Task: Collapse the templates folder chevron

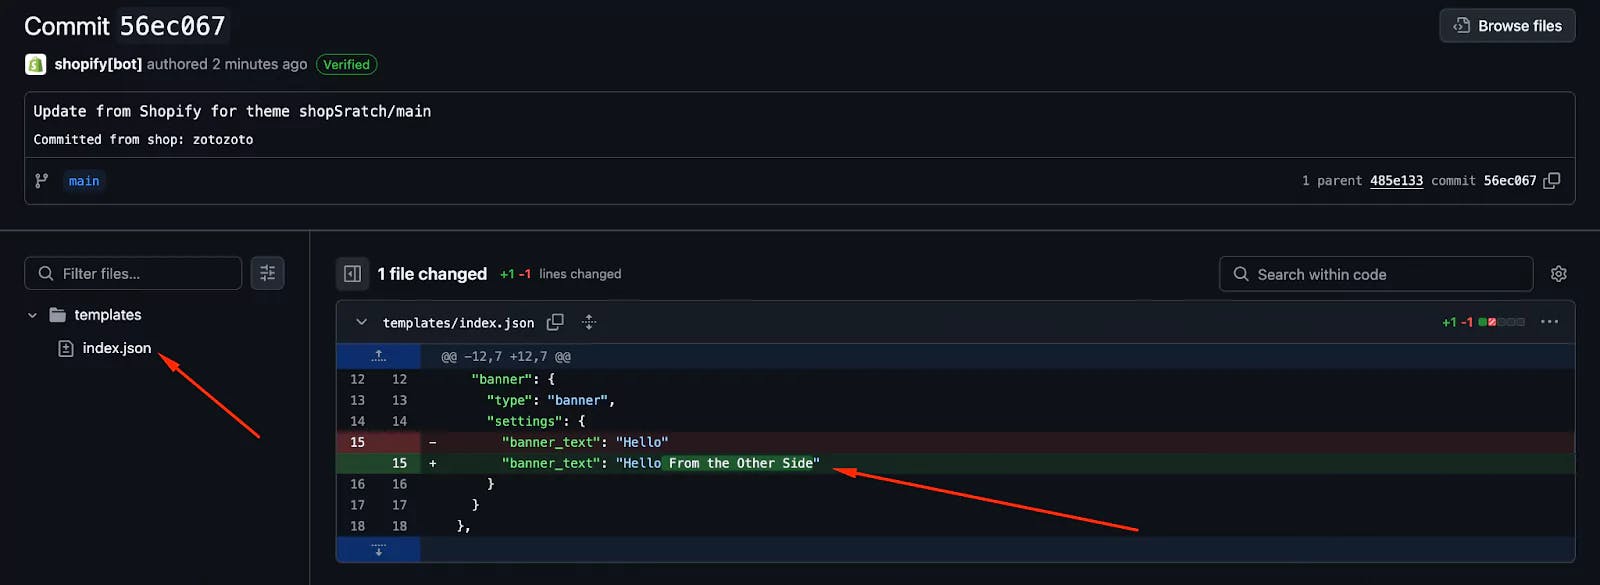Action: 32,315
